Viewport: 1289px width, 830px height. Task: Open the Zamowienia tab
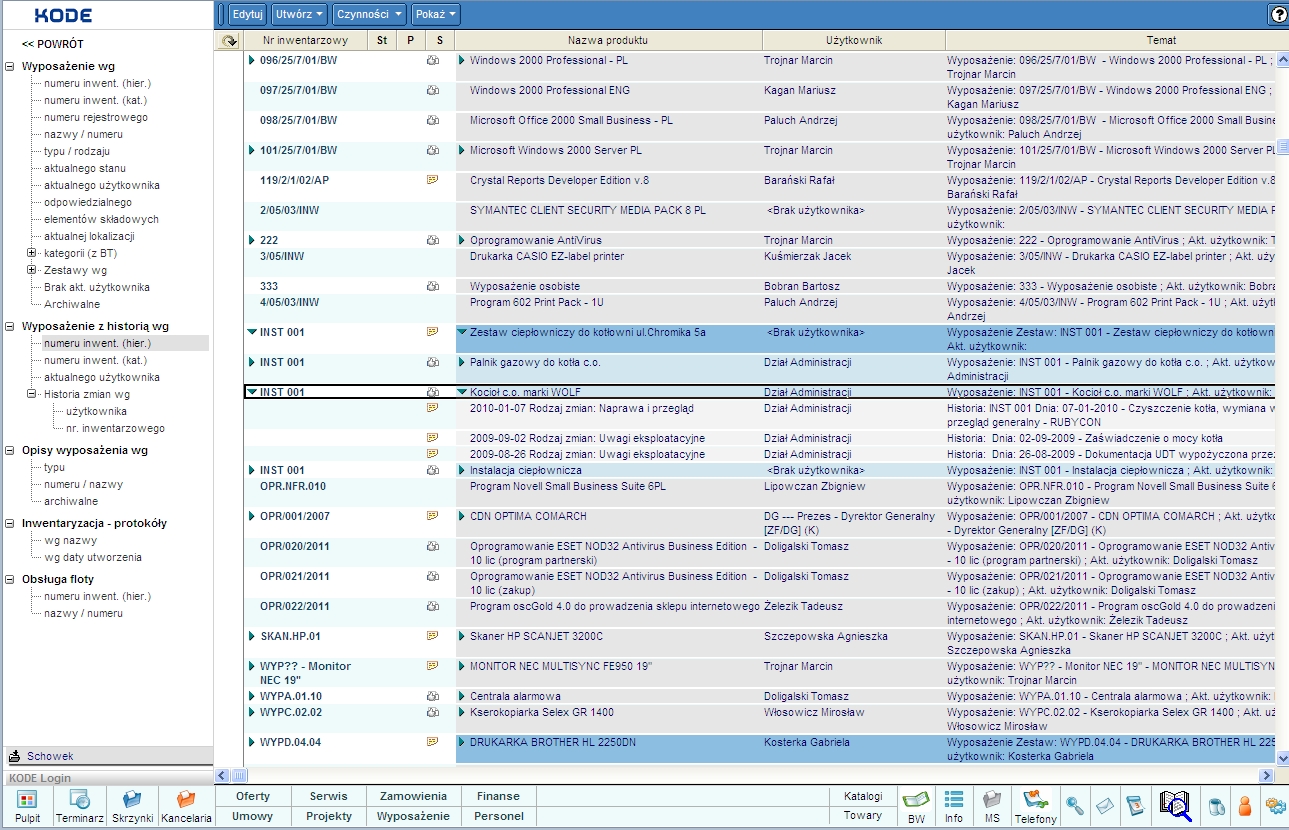[x=413, y=796]
